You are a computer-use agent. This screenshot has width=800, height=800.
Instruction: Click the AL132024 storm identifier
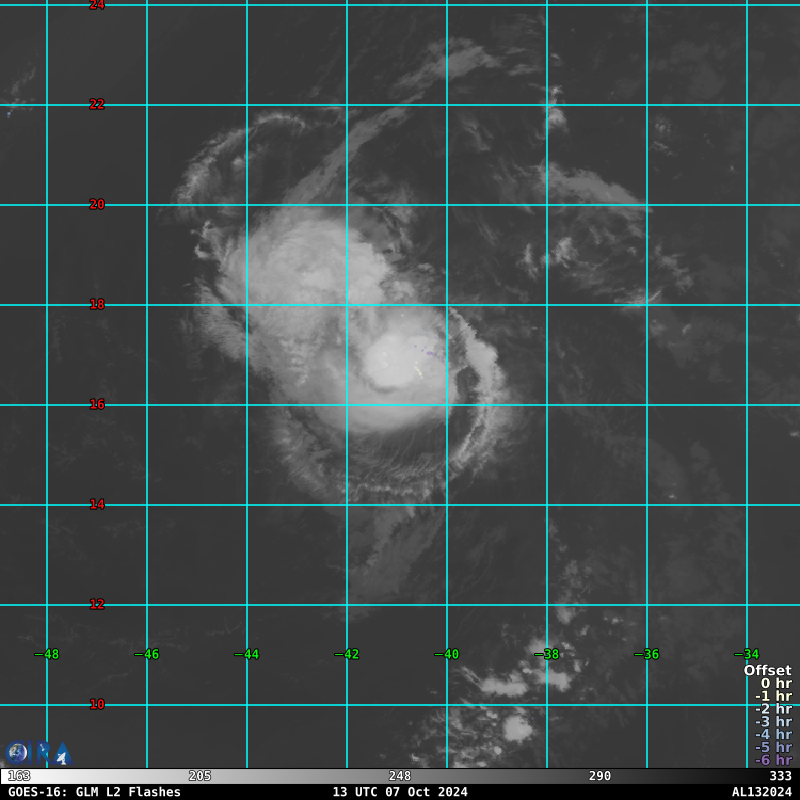coord(761,792)
